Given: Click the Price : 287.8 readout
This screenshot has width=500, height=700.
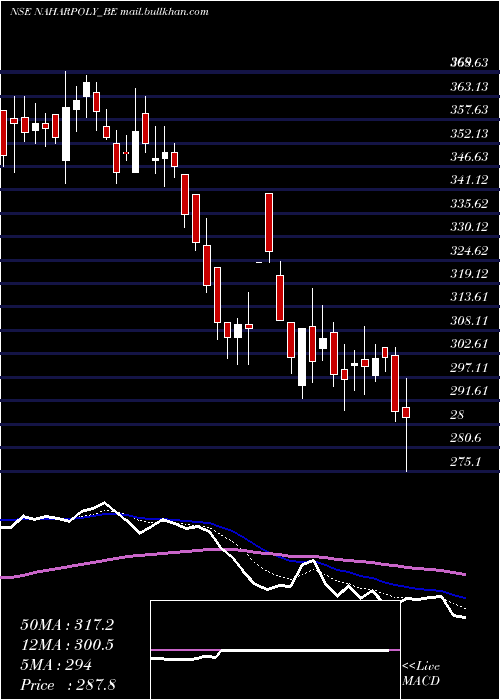Looking at the screenshot, I should coord(68,685).
